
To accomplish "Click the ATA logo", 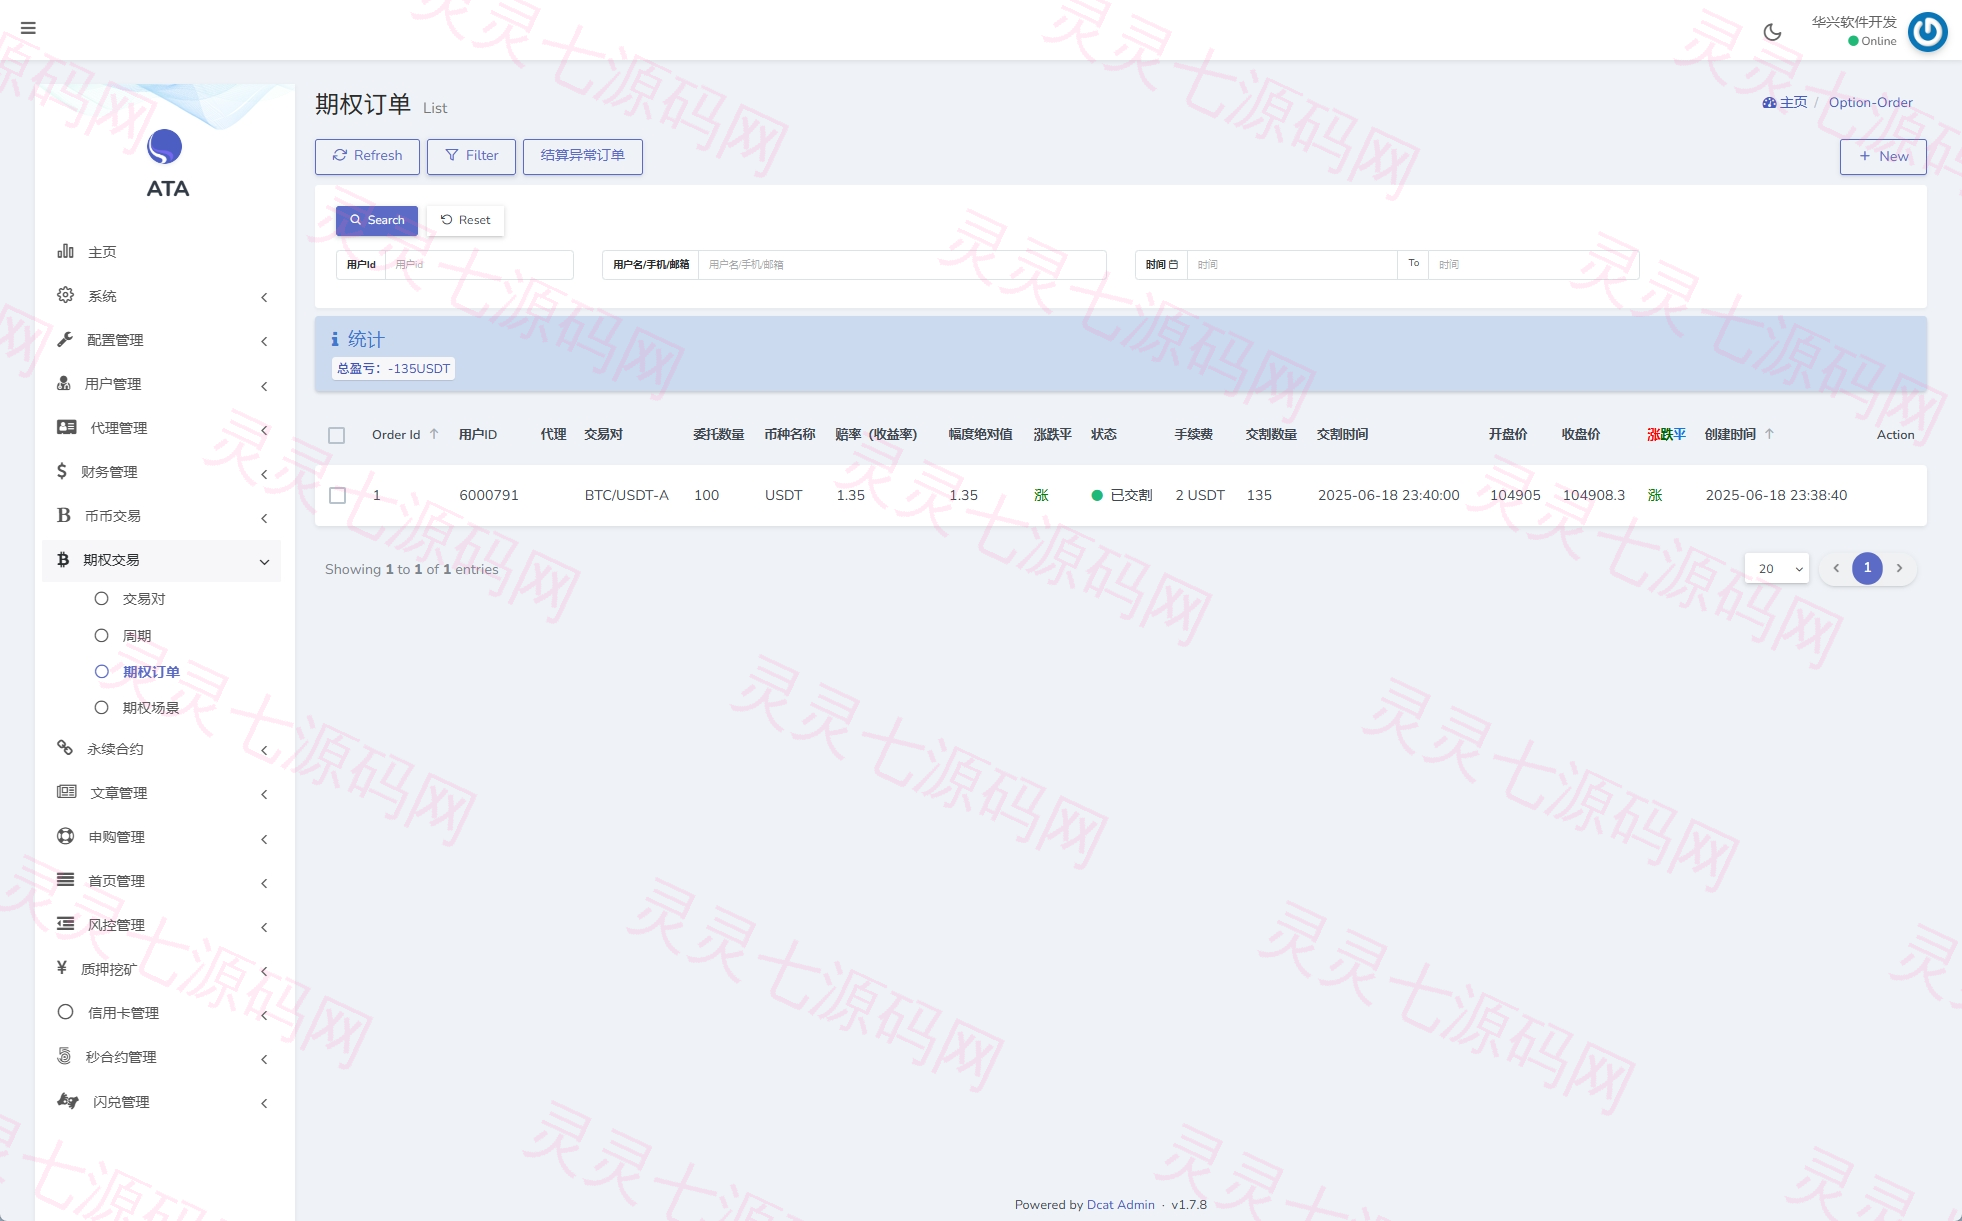I will click(x=166, y=163).
